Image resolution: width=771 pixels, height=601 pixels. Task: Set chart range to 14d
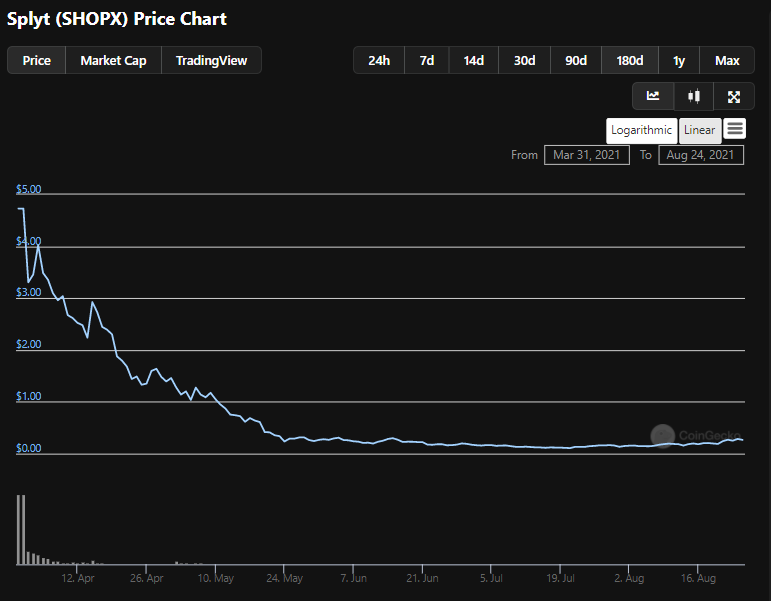pyautogui.click(x=474, y=60)
